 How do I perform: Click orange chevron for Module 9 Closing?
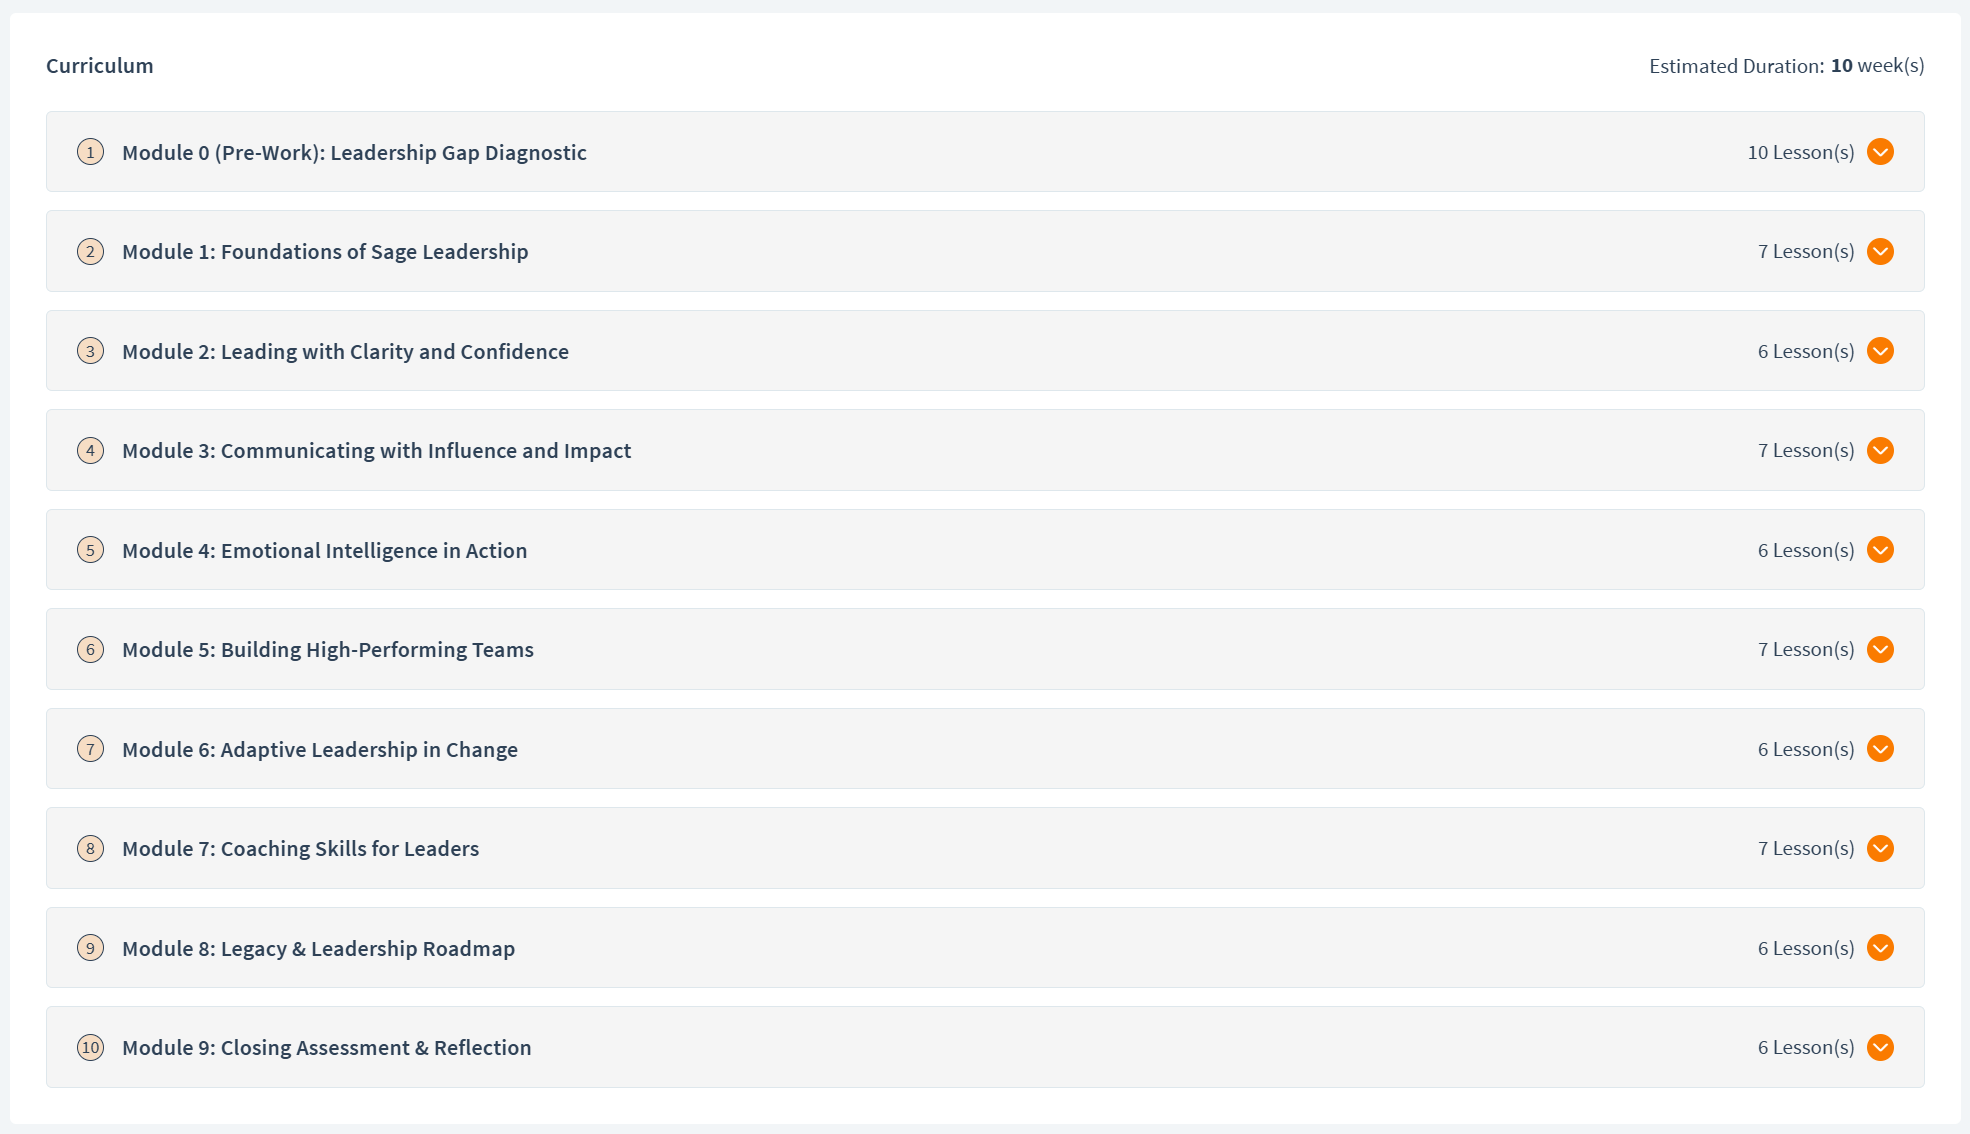point(1880,1047)
